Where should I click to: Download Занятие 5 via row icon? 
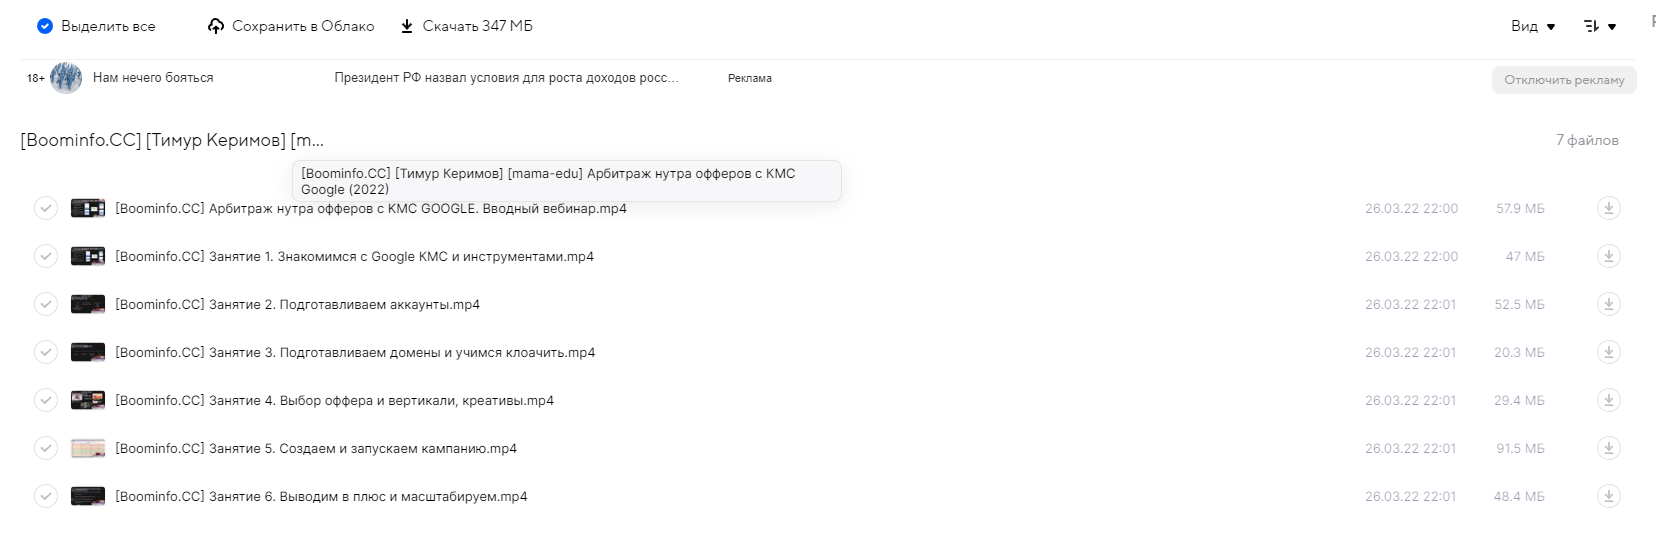(1608, 448)
